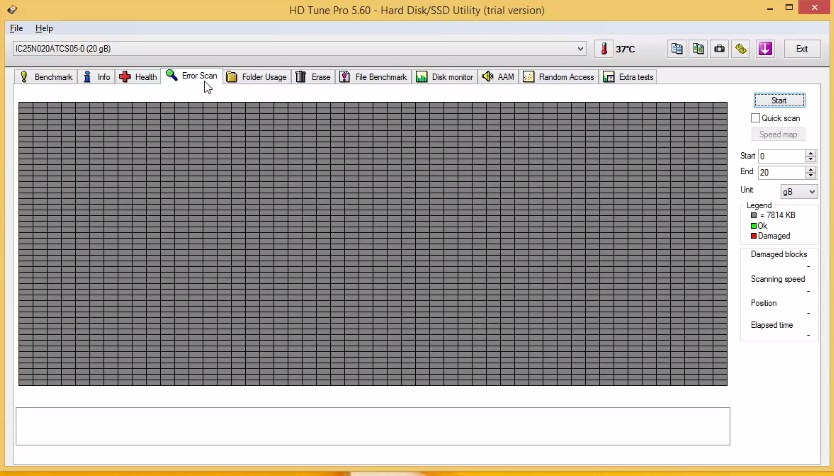Open the options wrench icon

[x=741, y=49]
